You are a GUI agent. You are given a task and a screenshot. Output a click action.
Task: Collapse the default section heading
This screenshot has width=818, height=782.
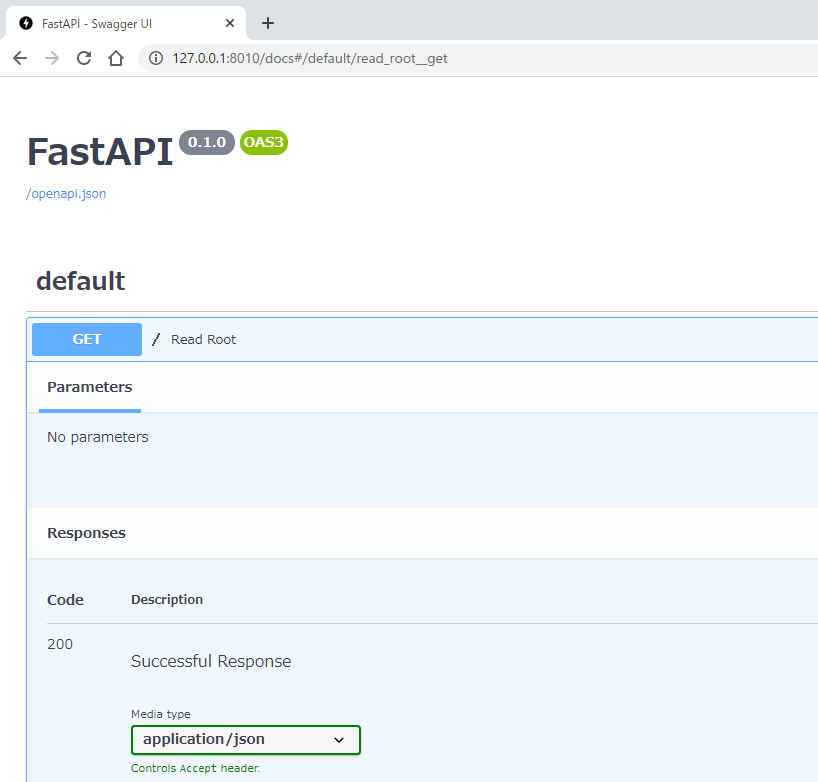(x=80, y=281)
